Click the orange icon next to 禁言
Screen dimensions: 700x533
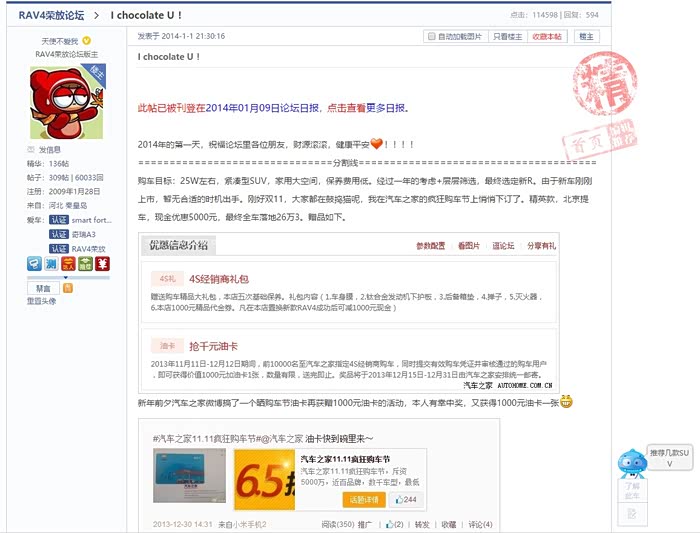click(67, 288)
